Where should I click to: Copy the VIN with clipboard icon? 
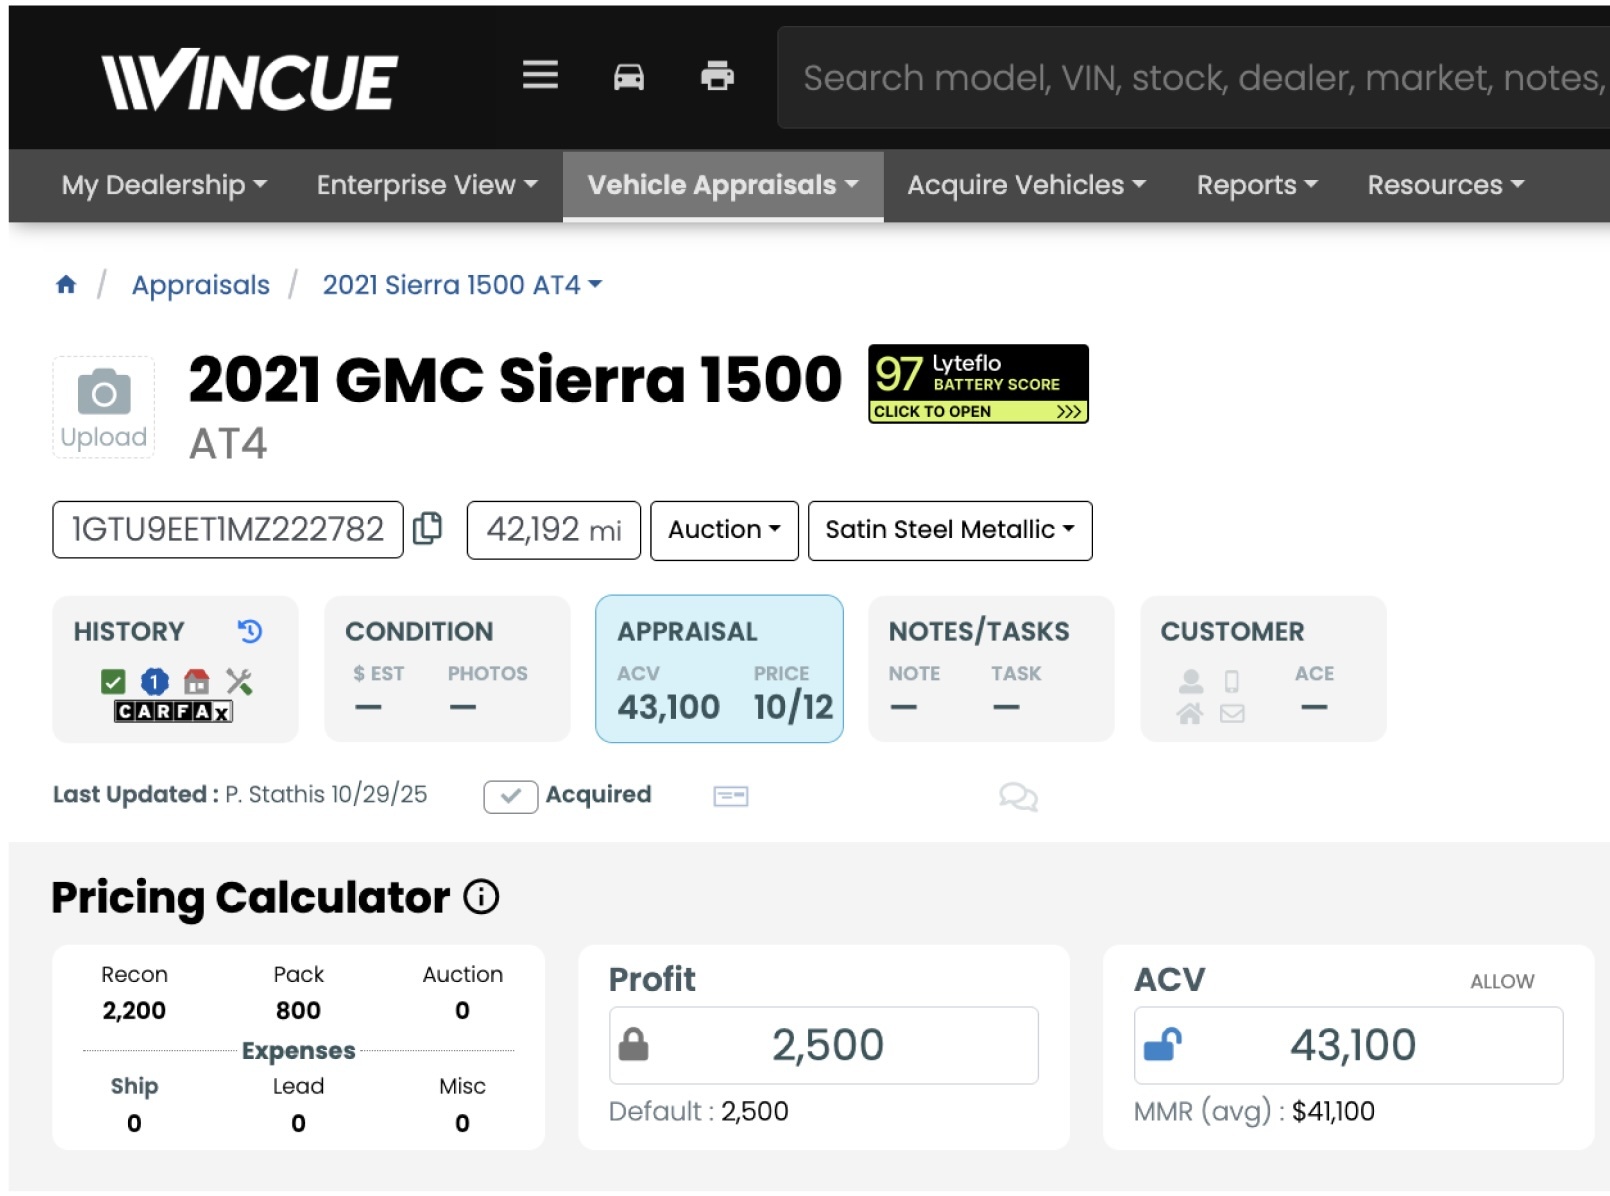coord(428,528)
